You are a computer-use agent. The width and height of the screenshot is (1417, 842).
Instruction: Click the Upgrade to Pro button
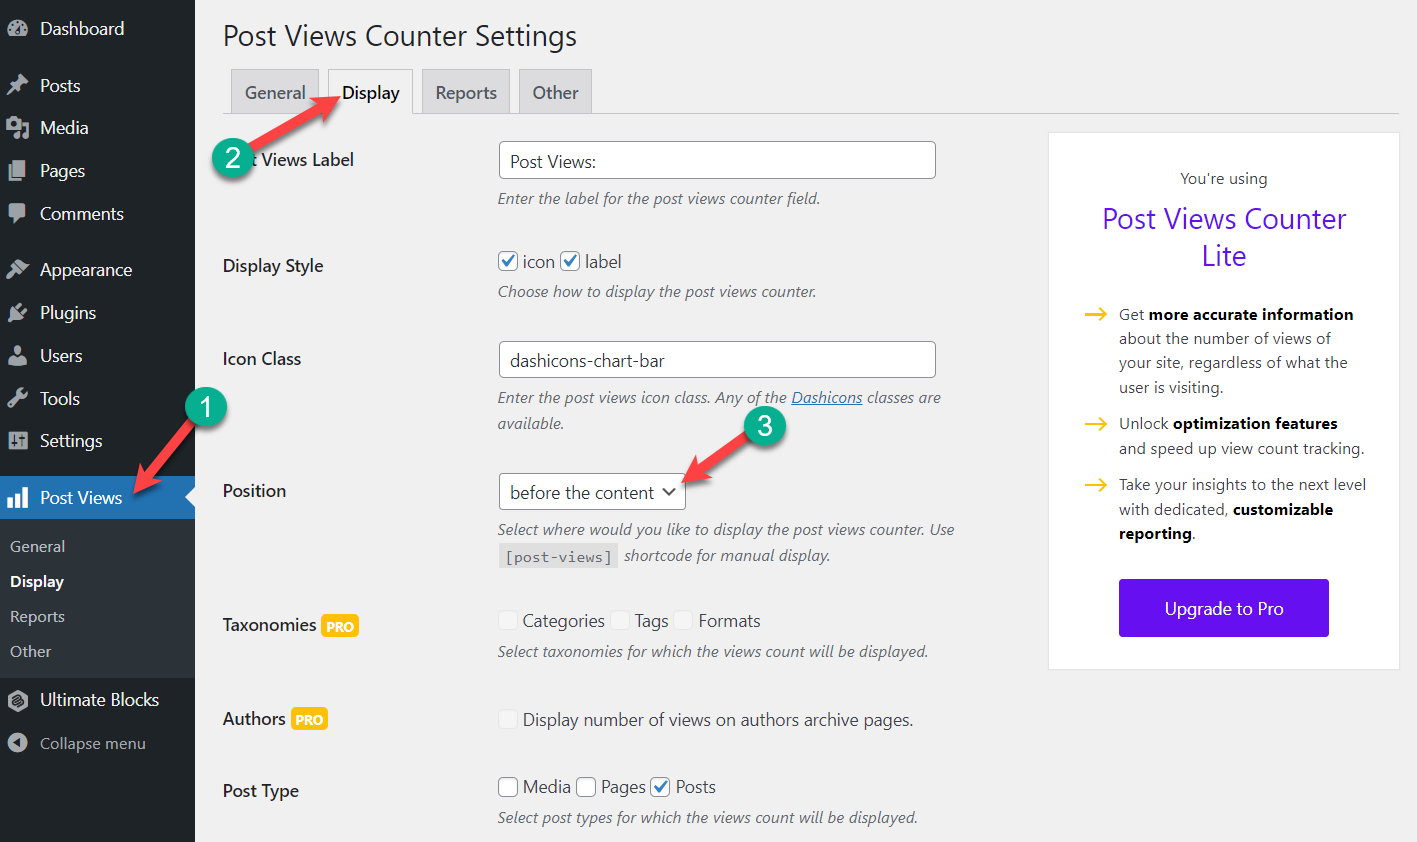pos(1223,608)
